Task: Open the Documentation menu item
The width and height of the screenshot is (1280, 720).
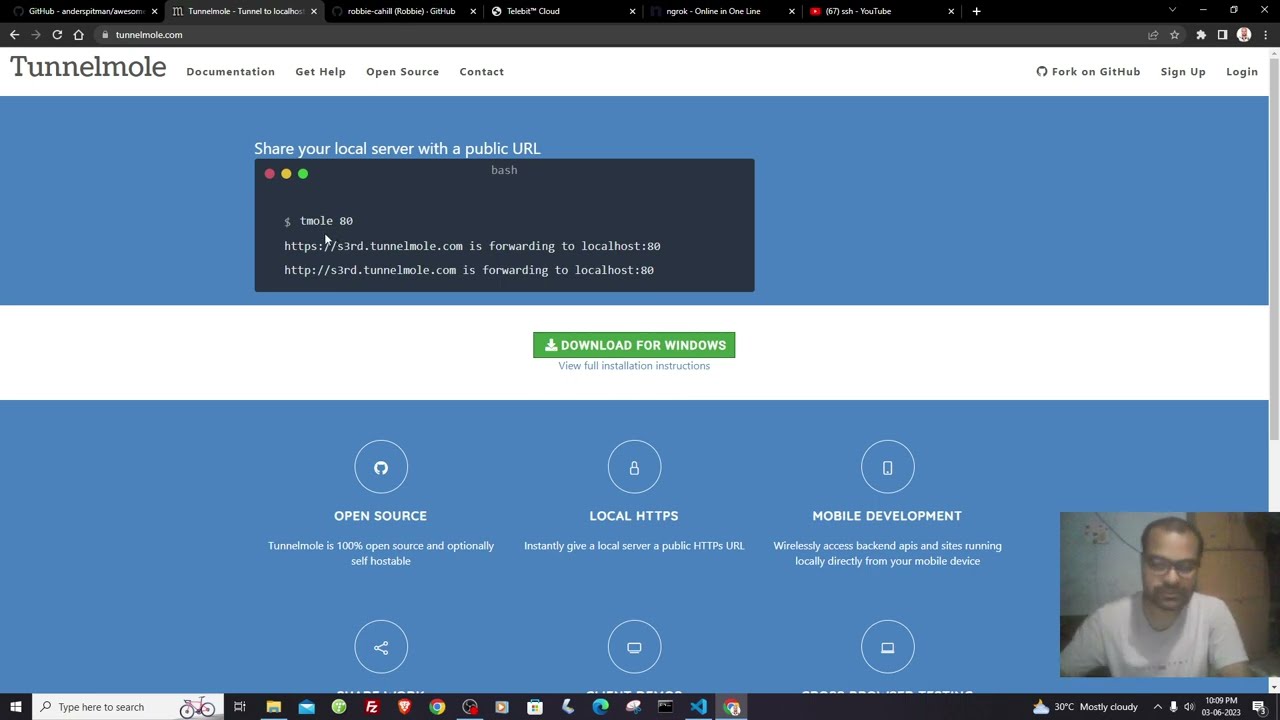Action: (230, 72)
